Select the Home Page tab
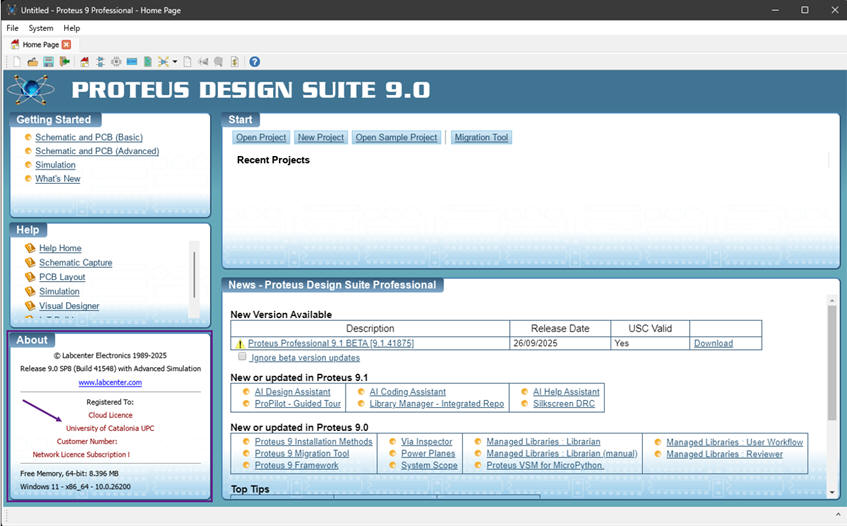 pos(40,44)
